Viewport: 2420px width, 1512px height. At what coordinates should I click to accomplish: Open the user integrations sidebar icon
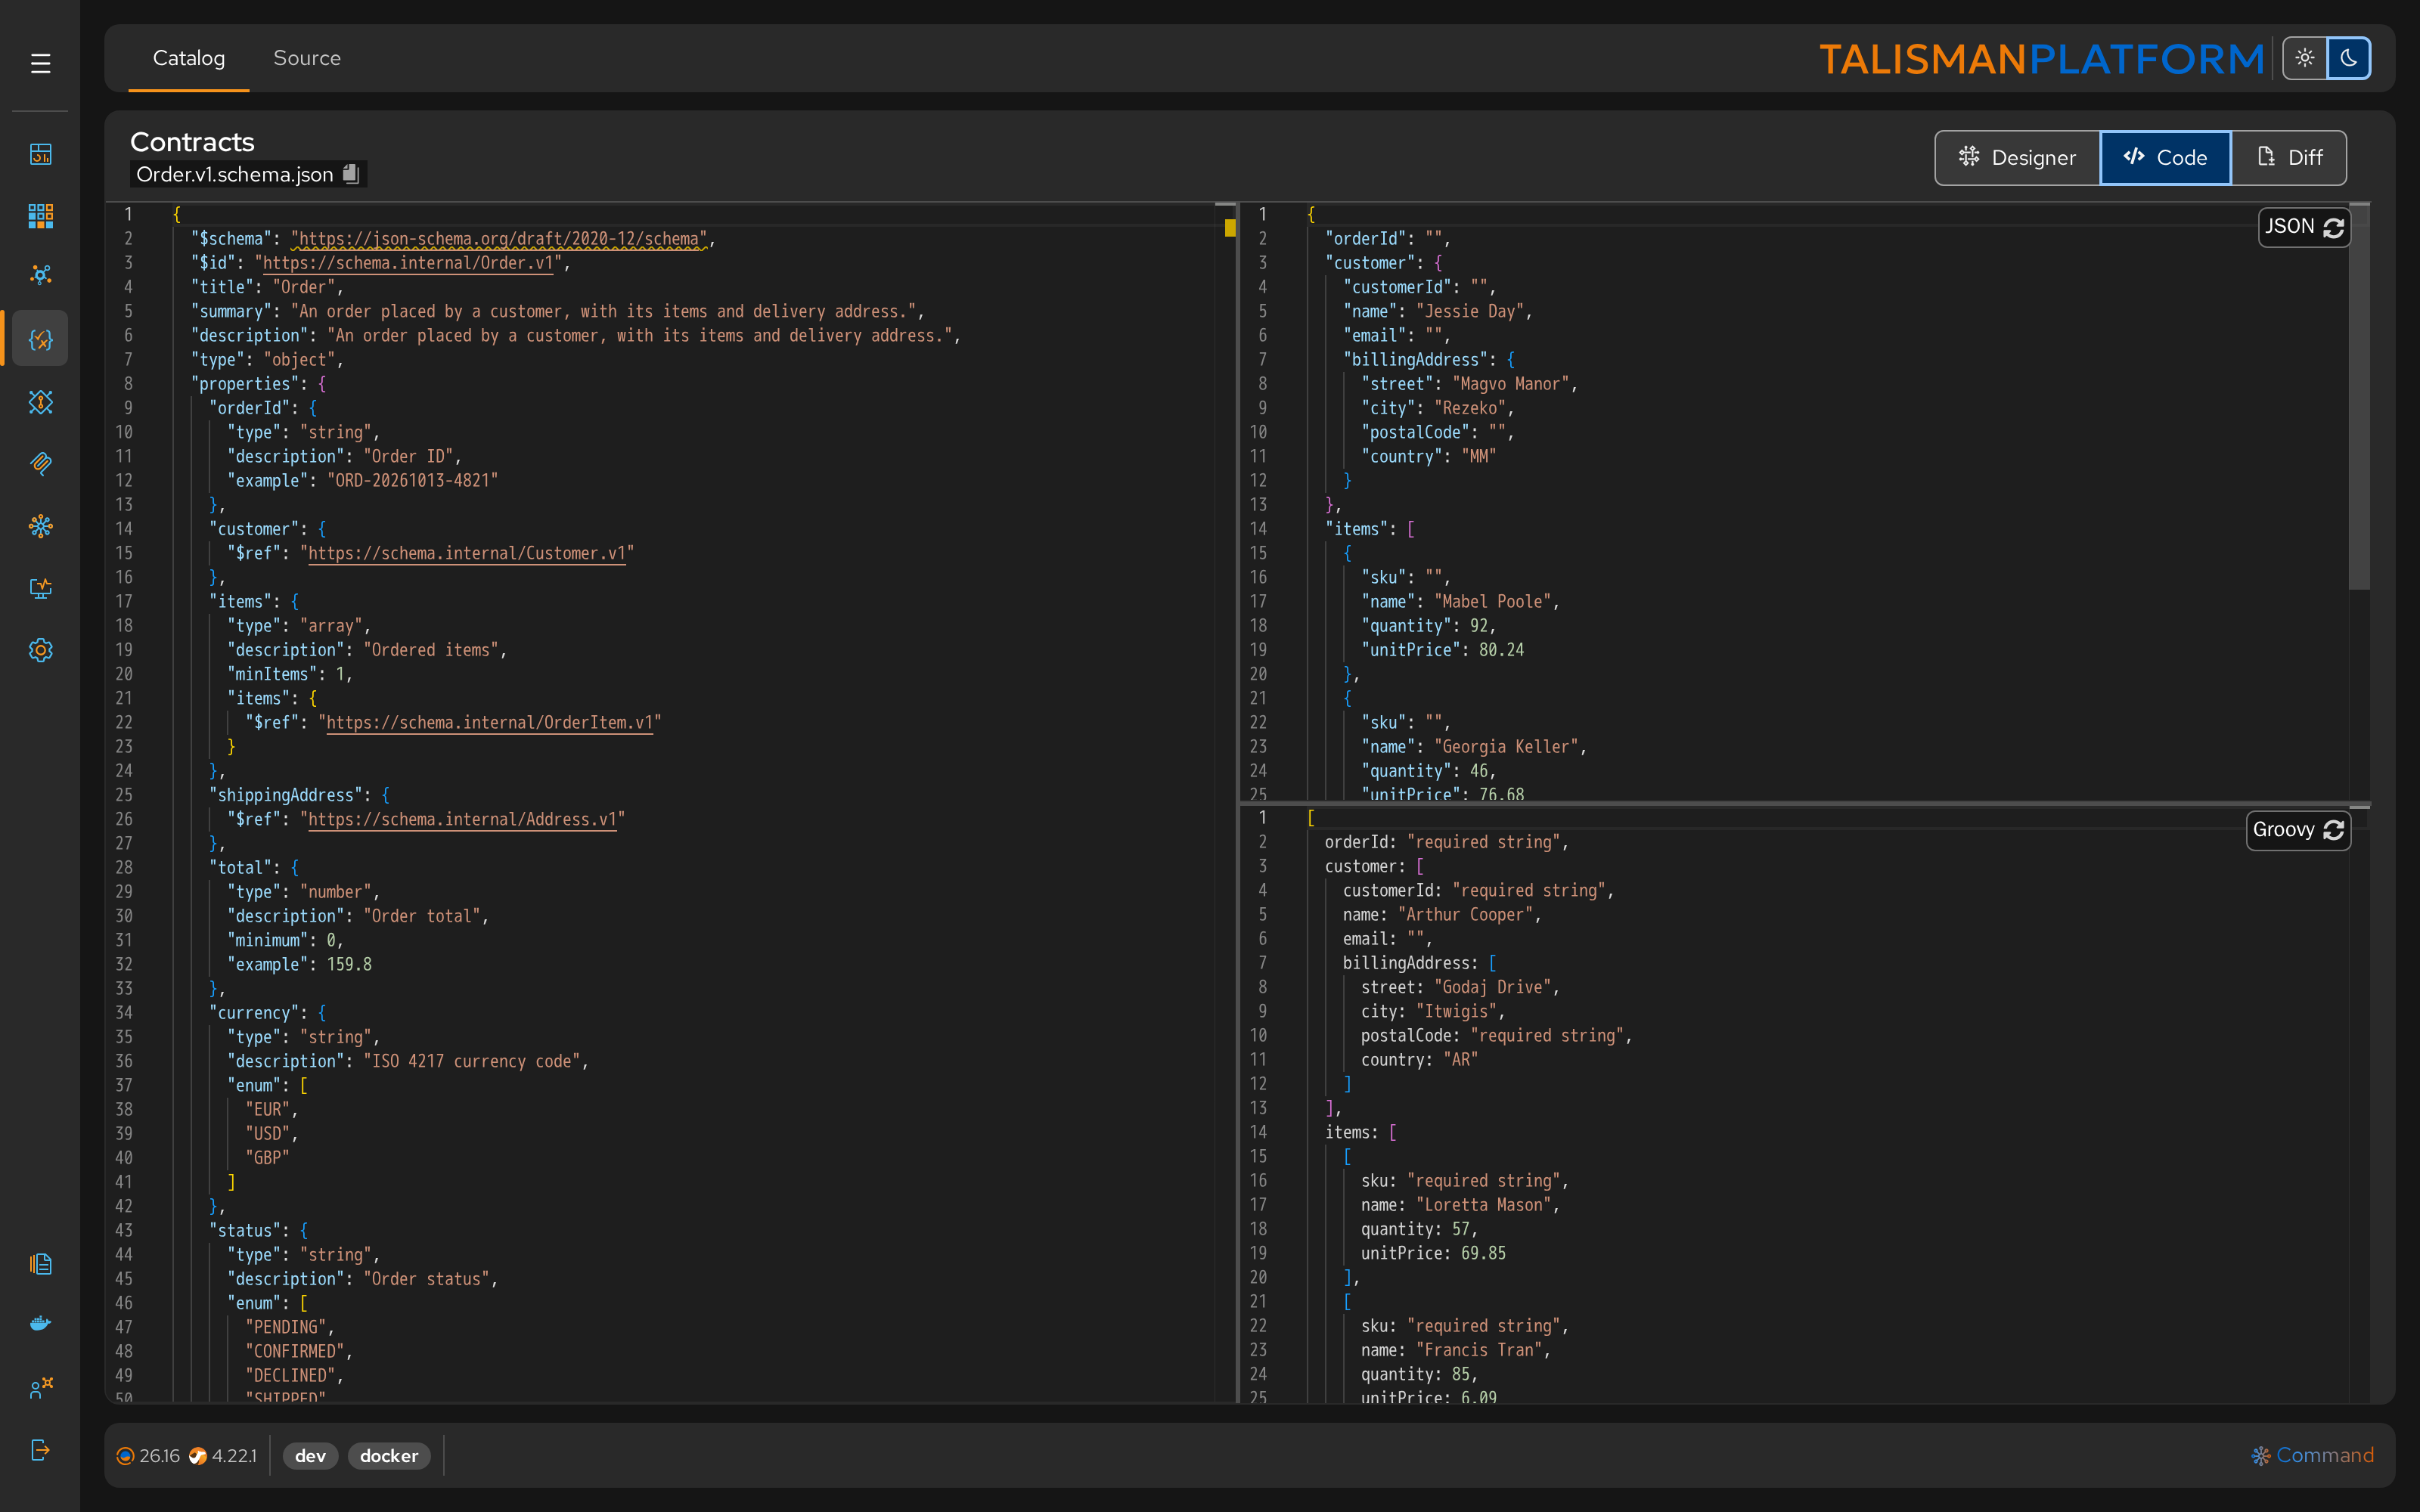click(x=40, y=1387)
